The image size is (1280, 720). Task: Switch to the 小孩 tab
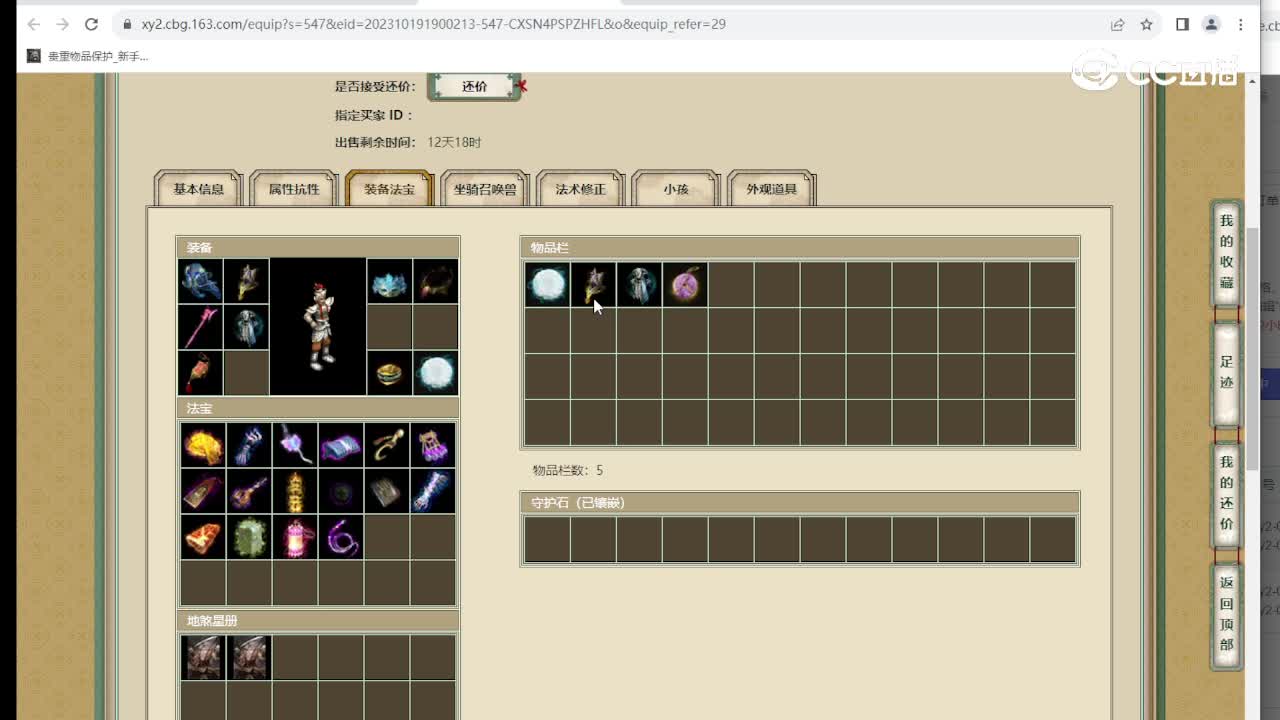[x=676, y=189]
